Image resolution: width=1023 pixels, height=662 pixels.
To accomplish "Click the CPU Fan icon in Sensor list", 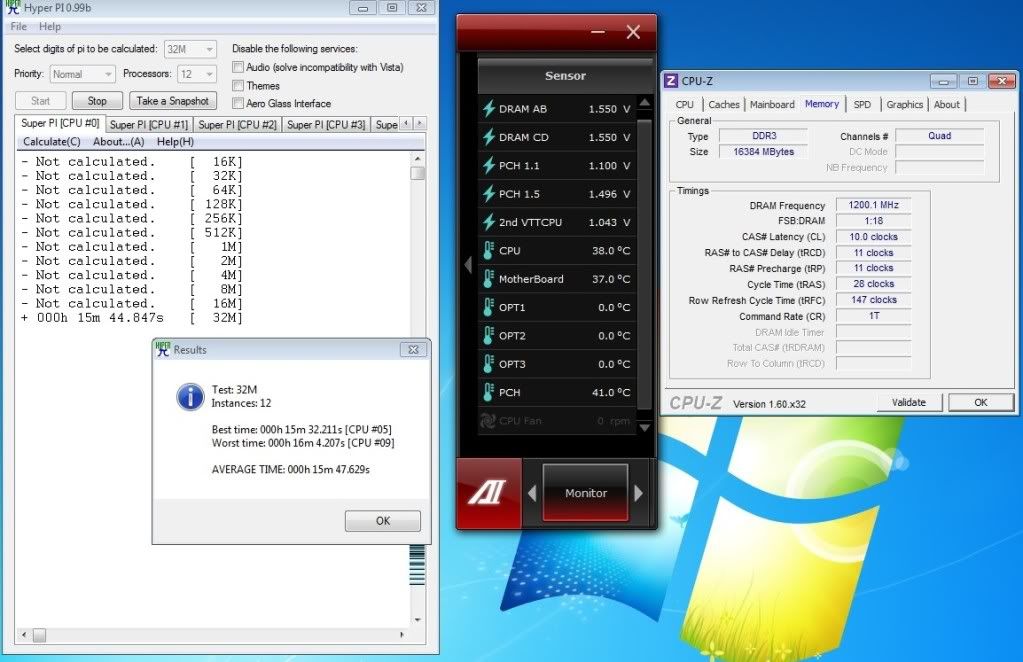I will pyautogui.click(x=487, y=421).
